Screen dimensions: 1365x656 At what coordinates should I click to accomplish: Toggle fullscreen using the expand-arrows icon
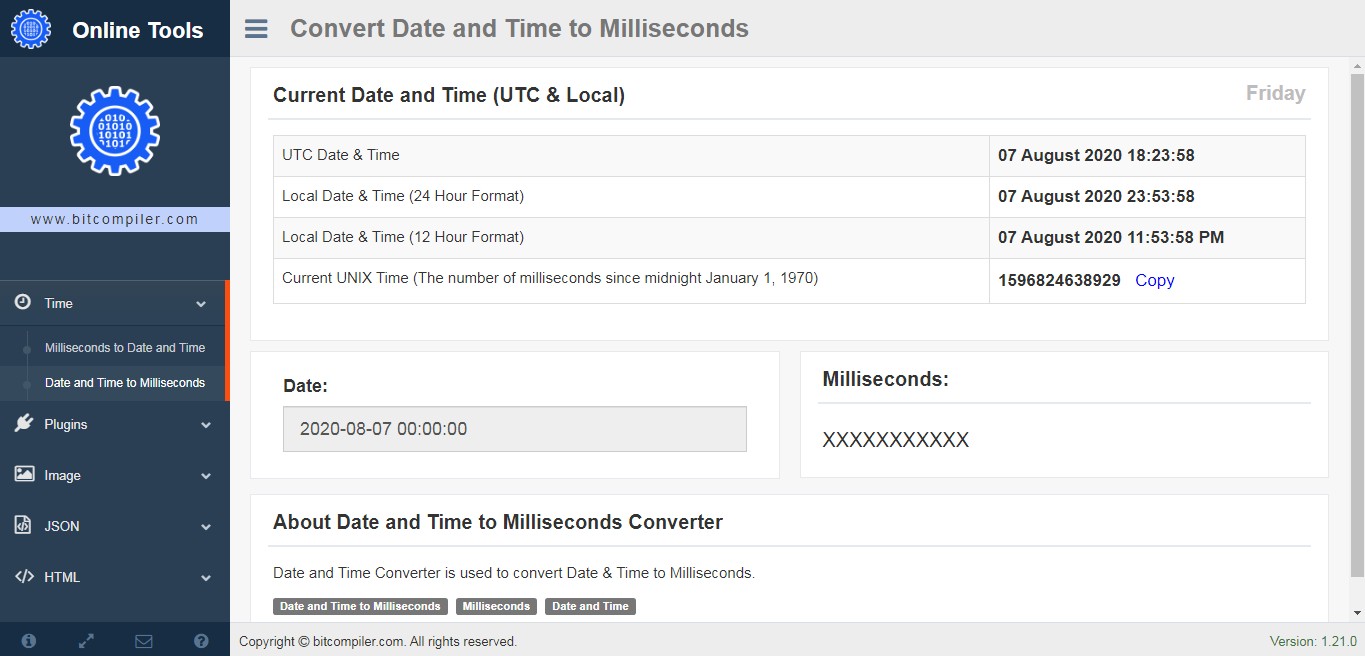pos(86,640)
